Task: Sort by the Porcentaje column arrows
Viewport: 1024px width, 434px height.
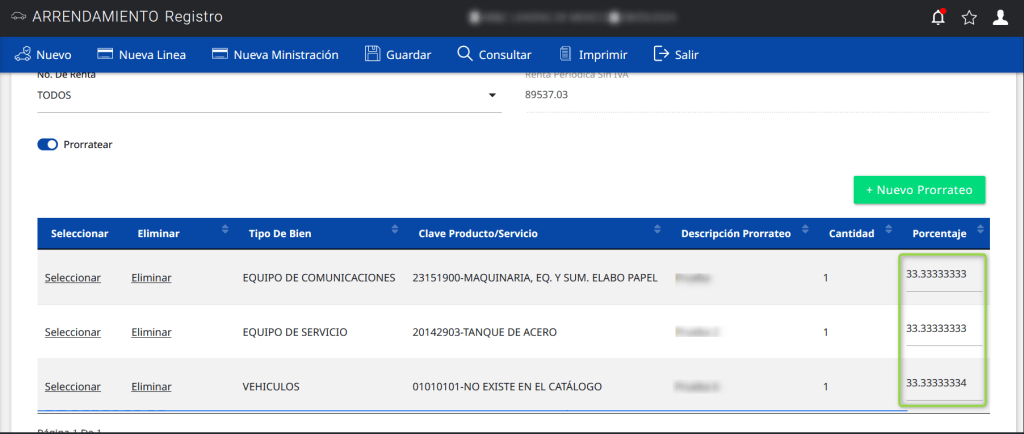Action: click(978, 233)
